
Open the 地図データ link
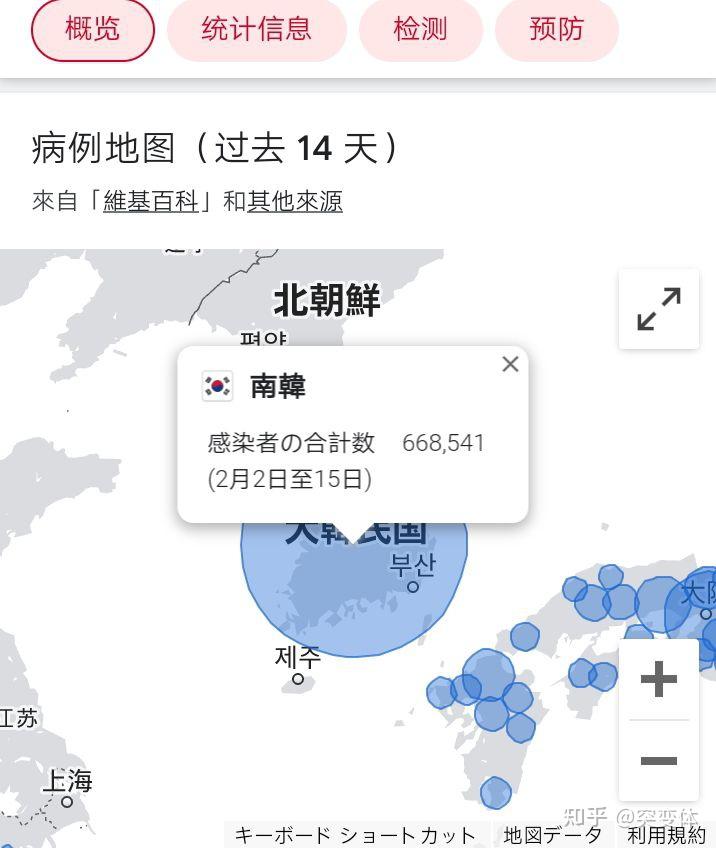point(552,836)
